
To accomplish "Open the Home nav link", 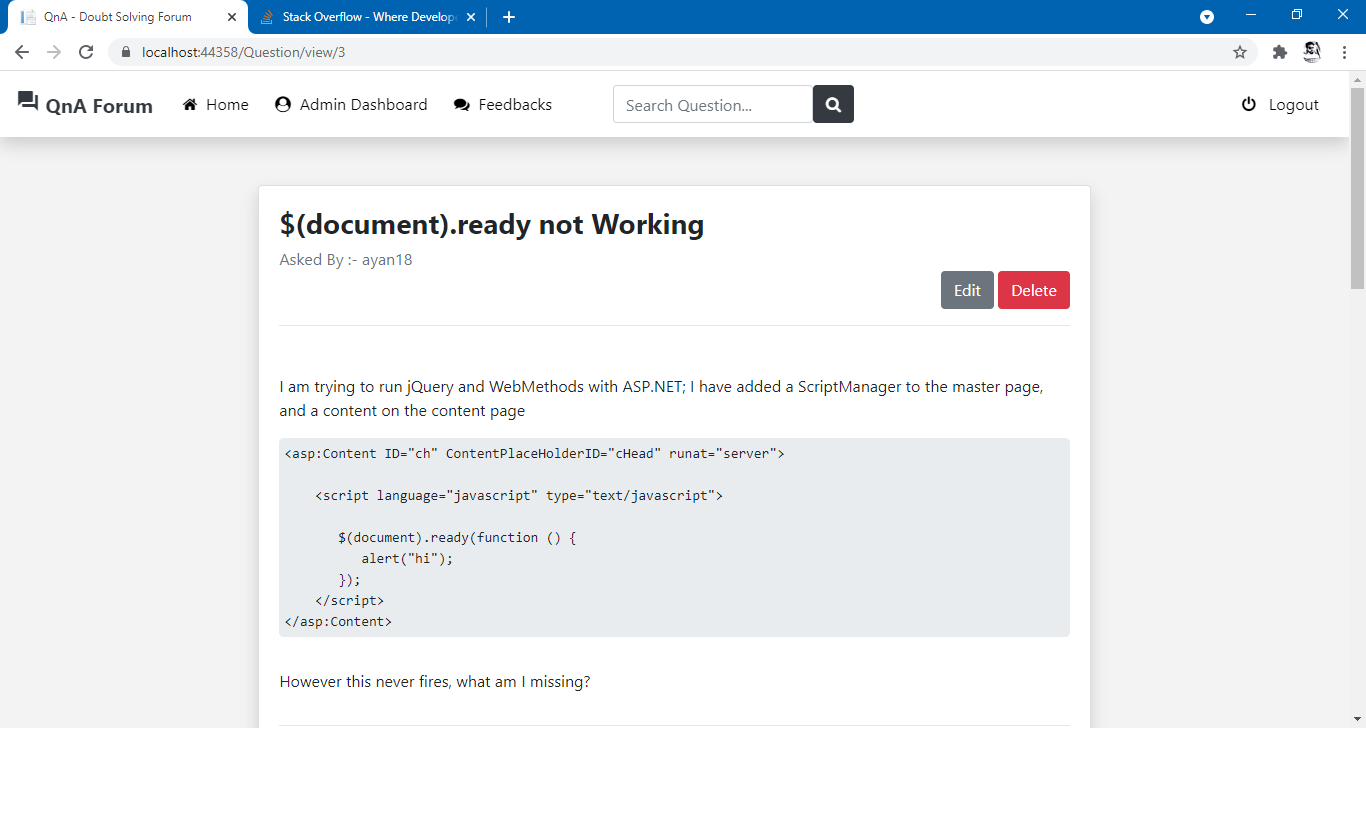I will click(x=215, y=105).
